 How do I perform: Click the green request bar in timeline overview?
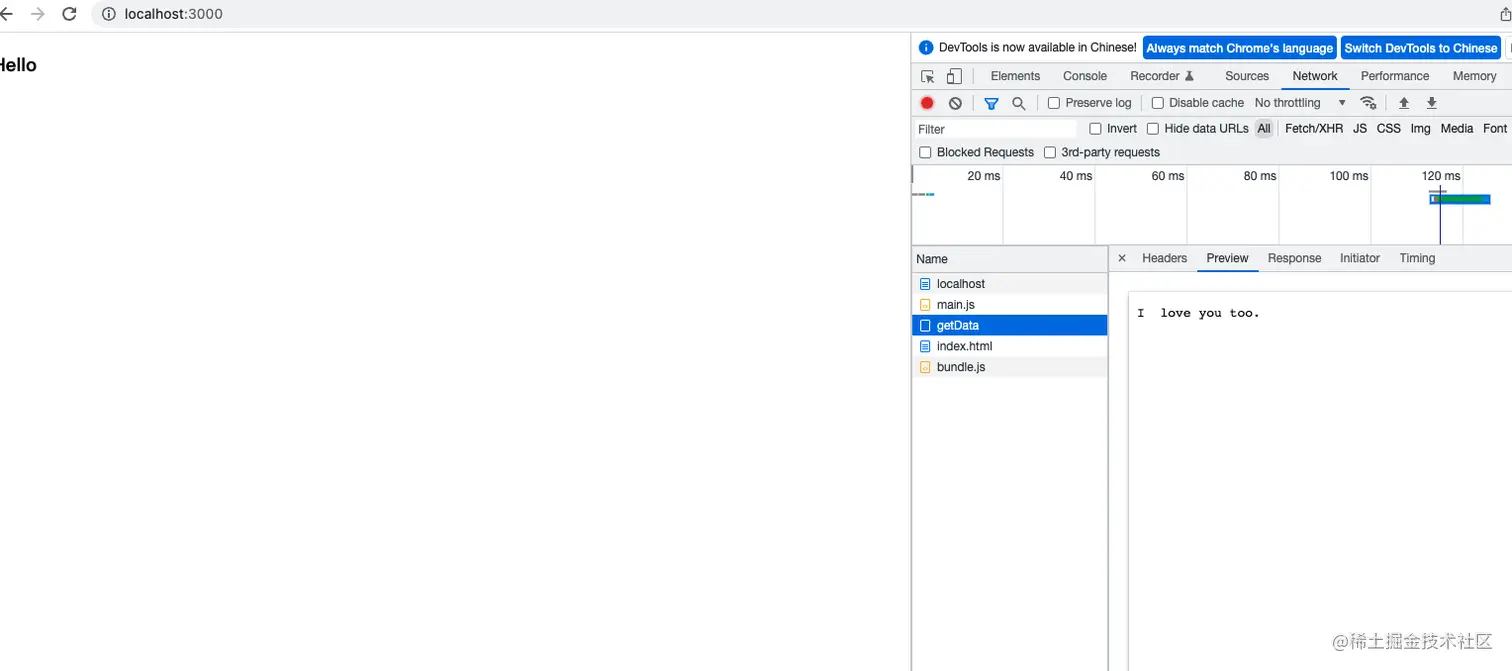pyautogui.click(x=1461, y=199)
